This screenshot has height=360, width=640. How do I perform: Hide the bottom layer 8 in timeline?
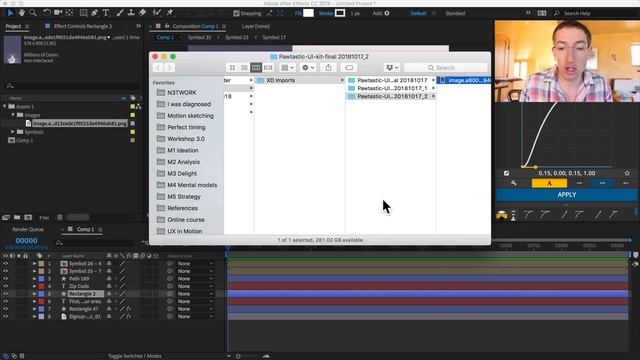tap(6, 316)
